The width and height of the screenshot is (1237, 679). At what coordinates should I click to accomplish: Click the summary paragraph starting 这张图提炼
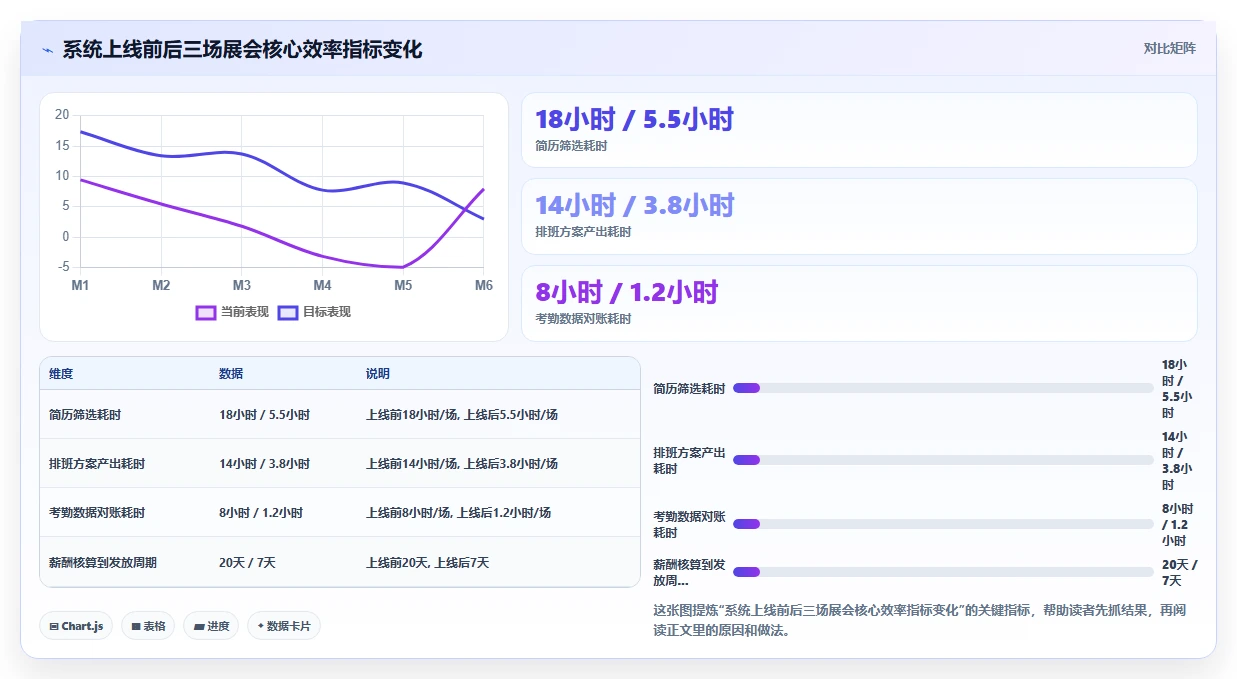coord(919,621)
